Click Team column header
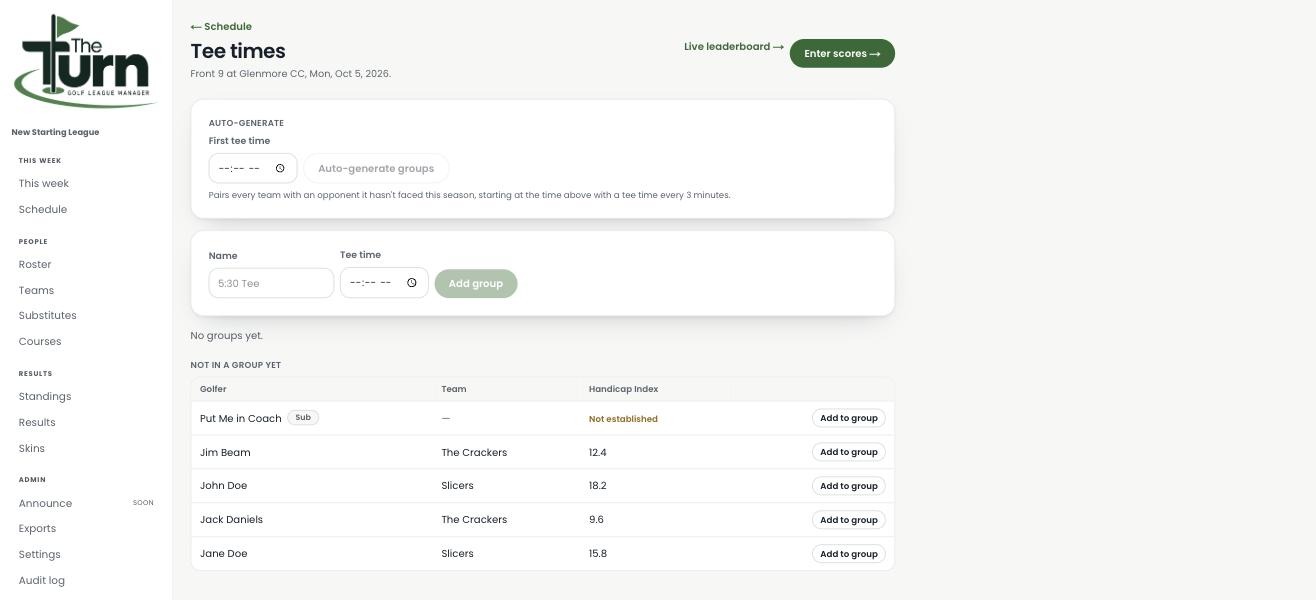Viewport: 1316px width, 600px height. coord(454,389)
